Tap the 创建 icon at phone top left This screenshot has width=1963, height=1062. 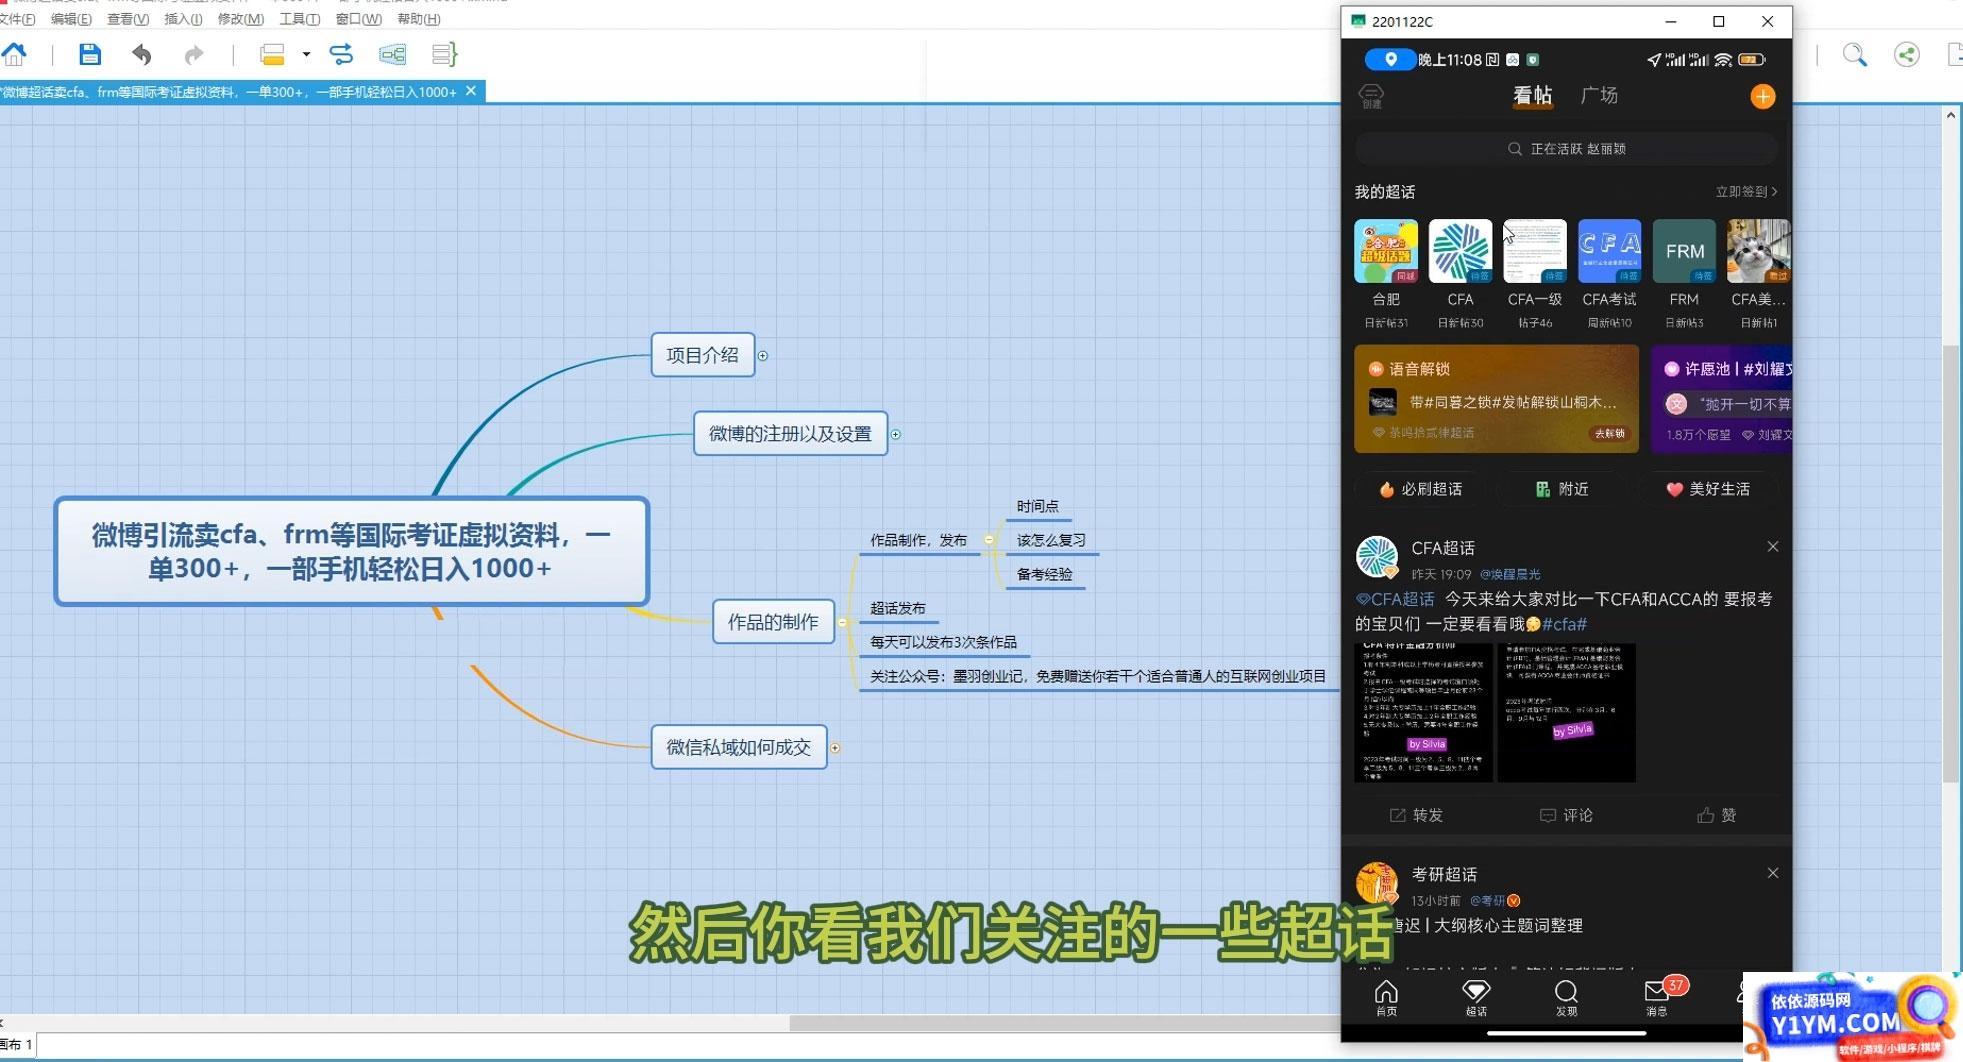[x=1371, y=96]
